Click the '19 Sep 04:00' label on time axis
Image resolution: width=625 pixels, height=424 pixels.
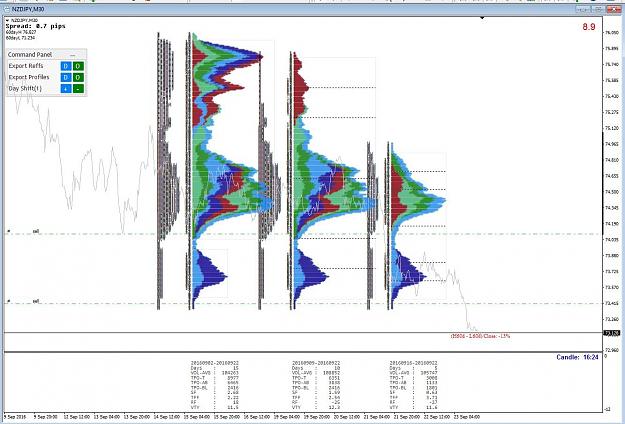pyautogui.click(x=286, y=417)
